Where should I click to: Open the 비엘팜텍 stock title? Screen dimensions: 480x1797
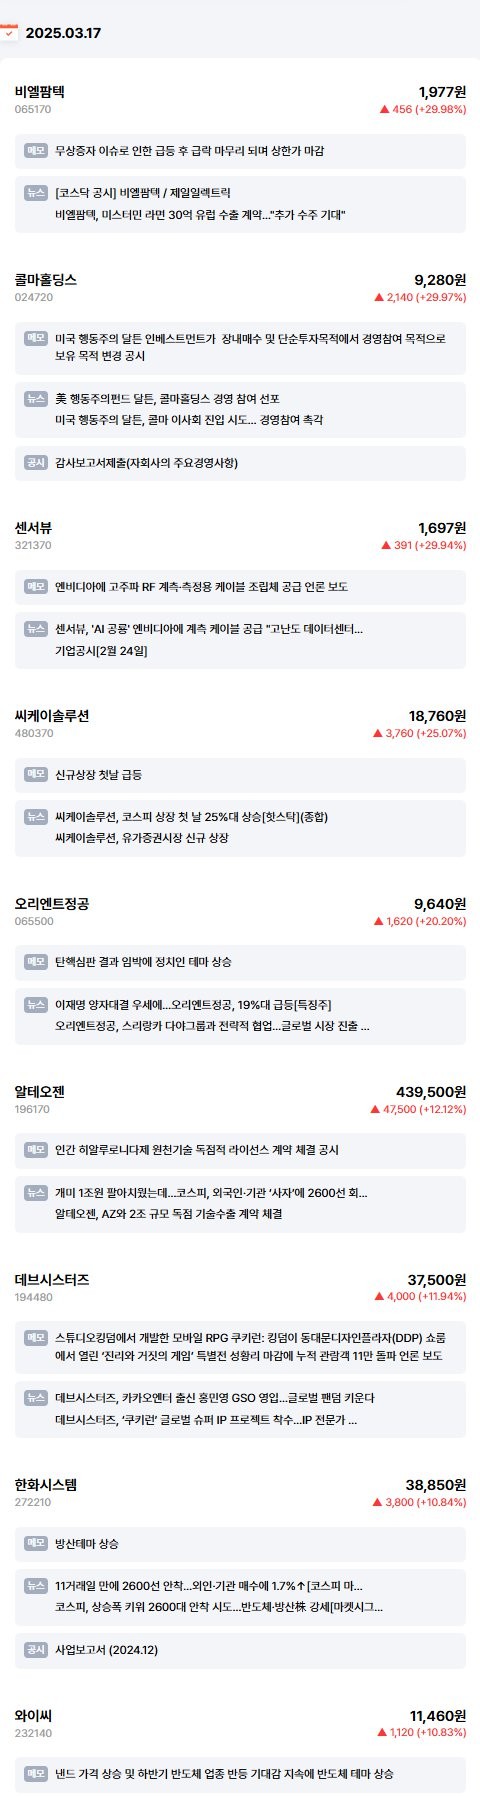pos(40,91)
